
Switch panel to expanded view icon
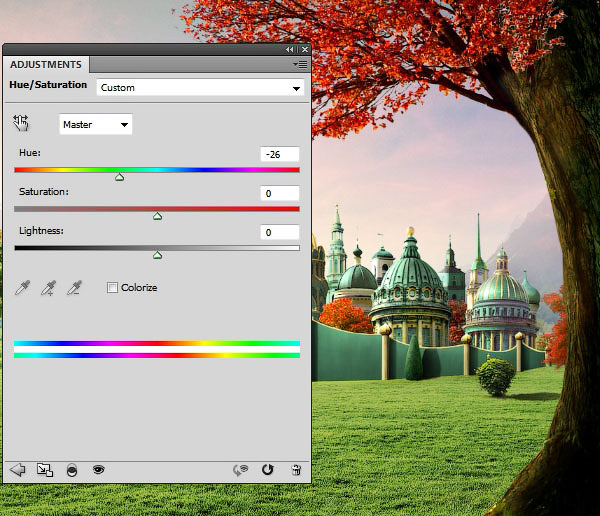pos(44,469)
